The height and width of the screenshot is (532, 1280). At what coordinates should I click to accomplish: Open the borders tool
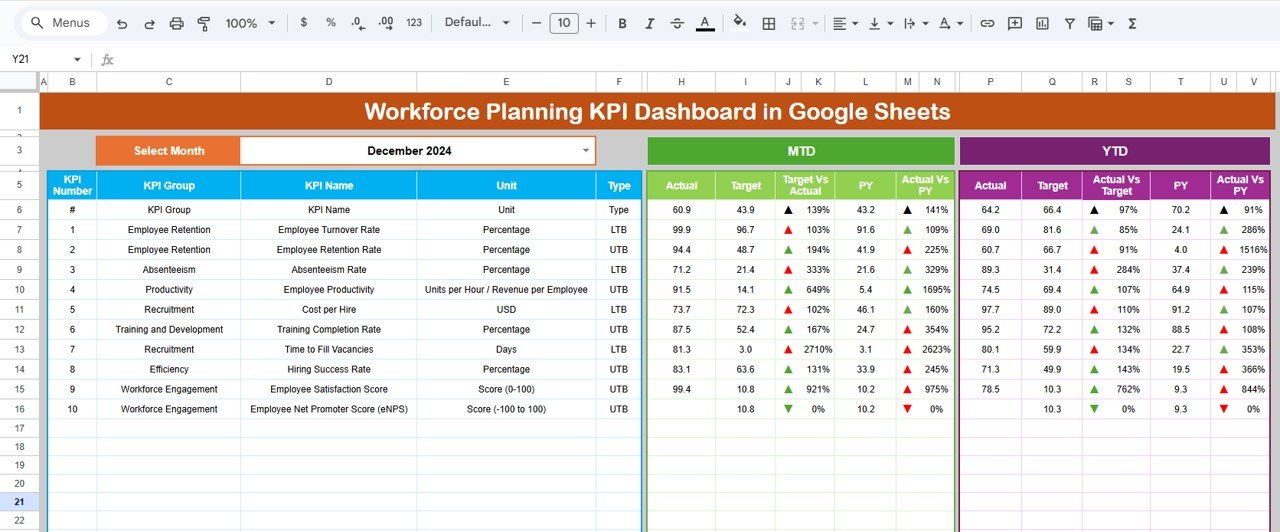pyautogui.click(x=768, y=23)
